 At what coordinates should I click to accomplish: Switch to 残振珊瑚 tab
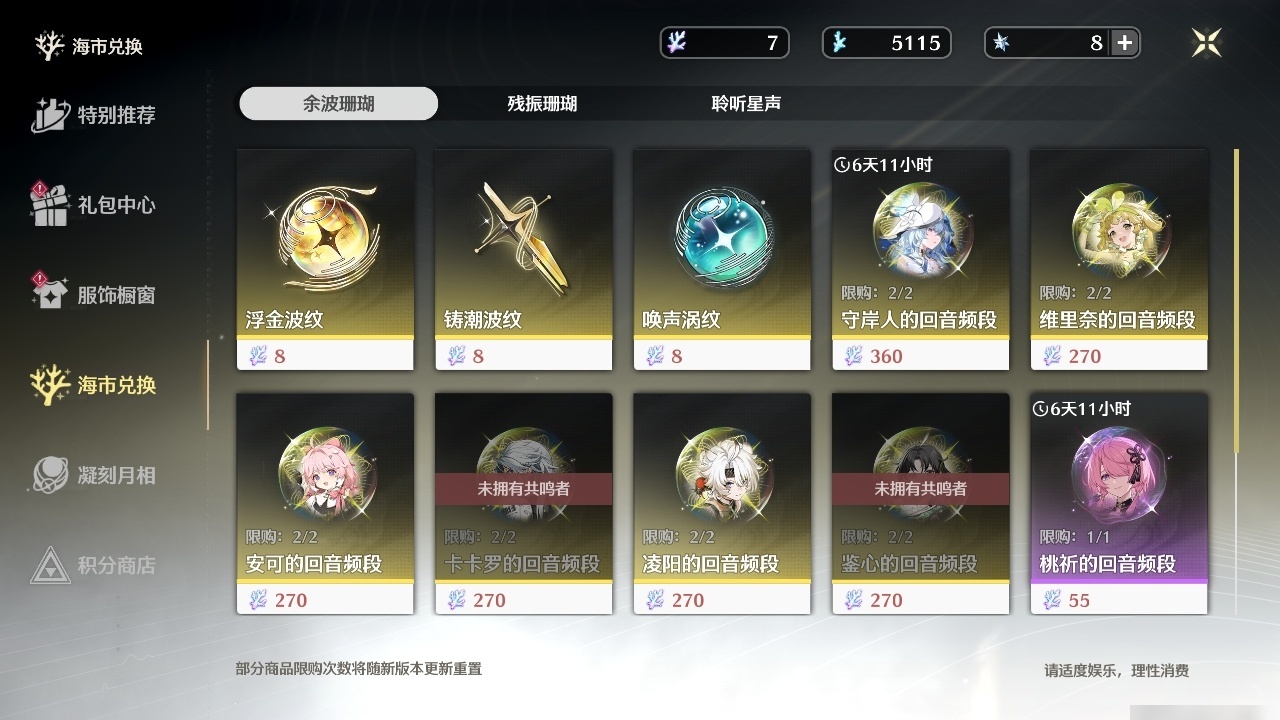click(542, 104)
